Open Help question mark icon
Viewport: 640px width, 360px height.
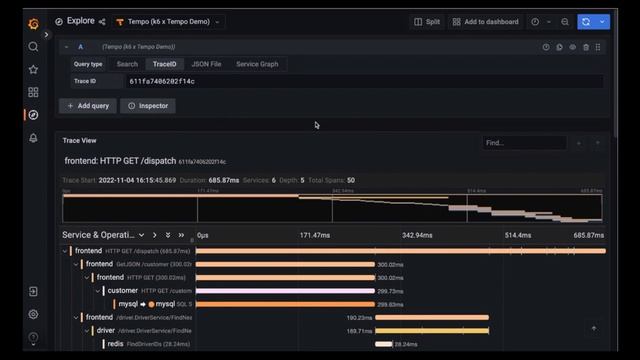tap(33, 337)
